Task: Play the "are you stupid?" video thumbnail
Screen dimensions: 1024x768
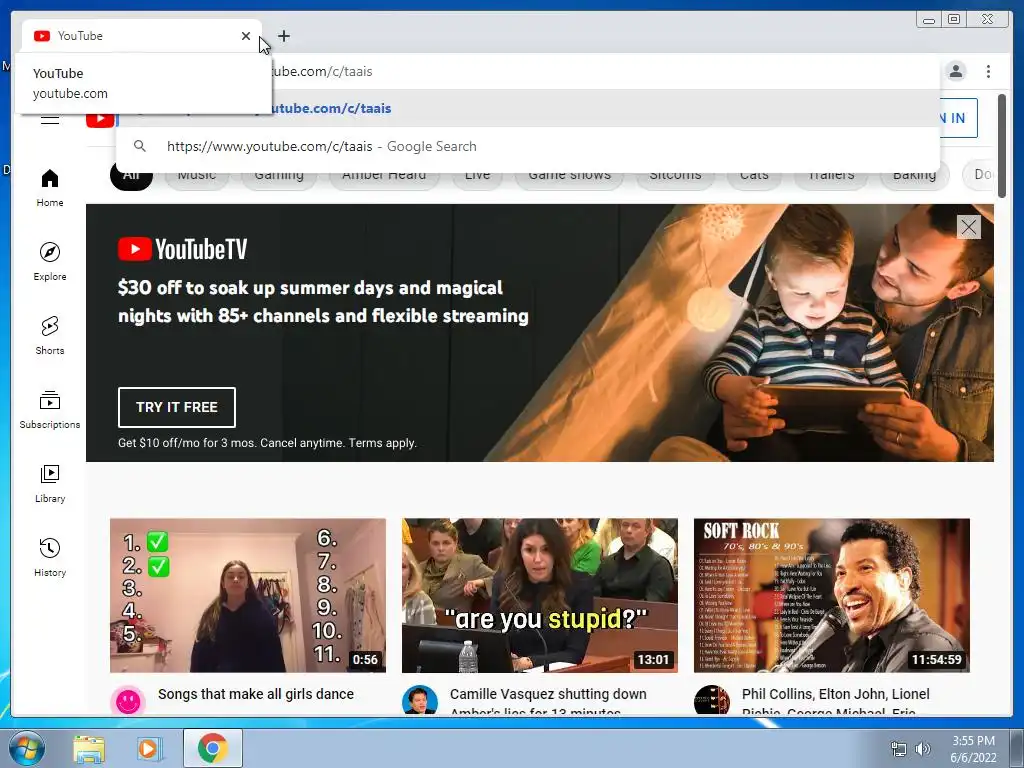Action: pos(539,595)
